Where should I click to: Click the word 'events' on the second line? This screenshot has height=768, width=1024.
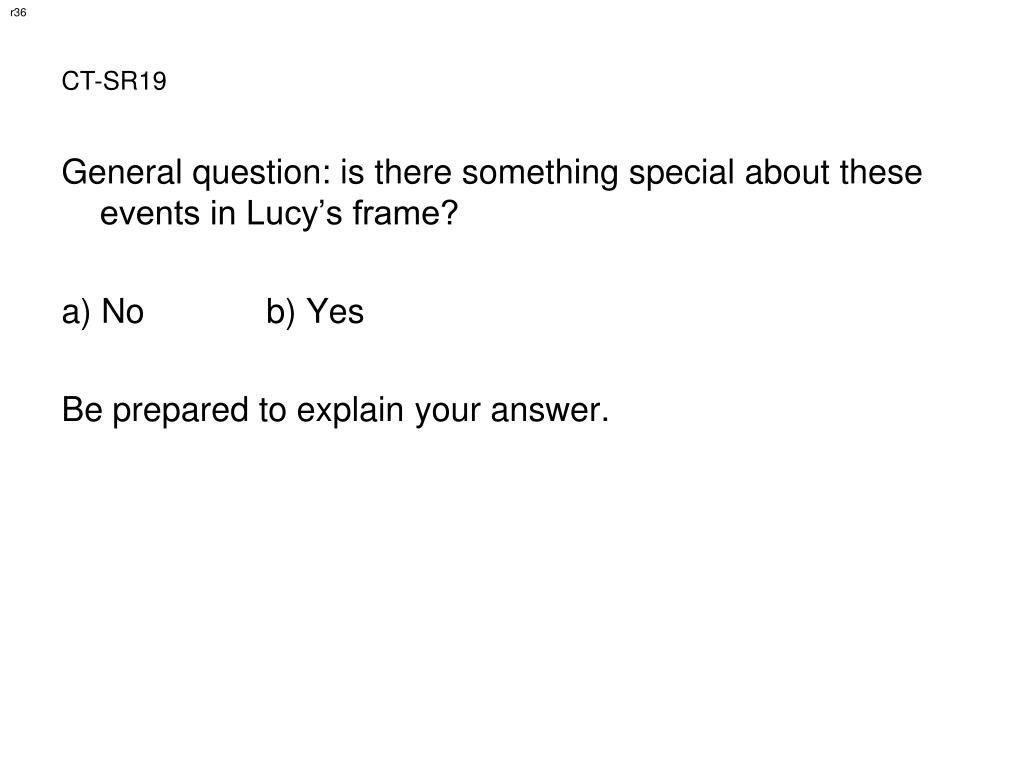click(x=150, y=214)
